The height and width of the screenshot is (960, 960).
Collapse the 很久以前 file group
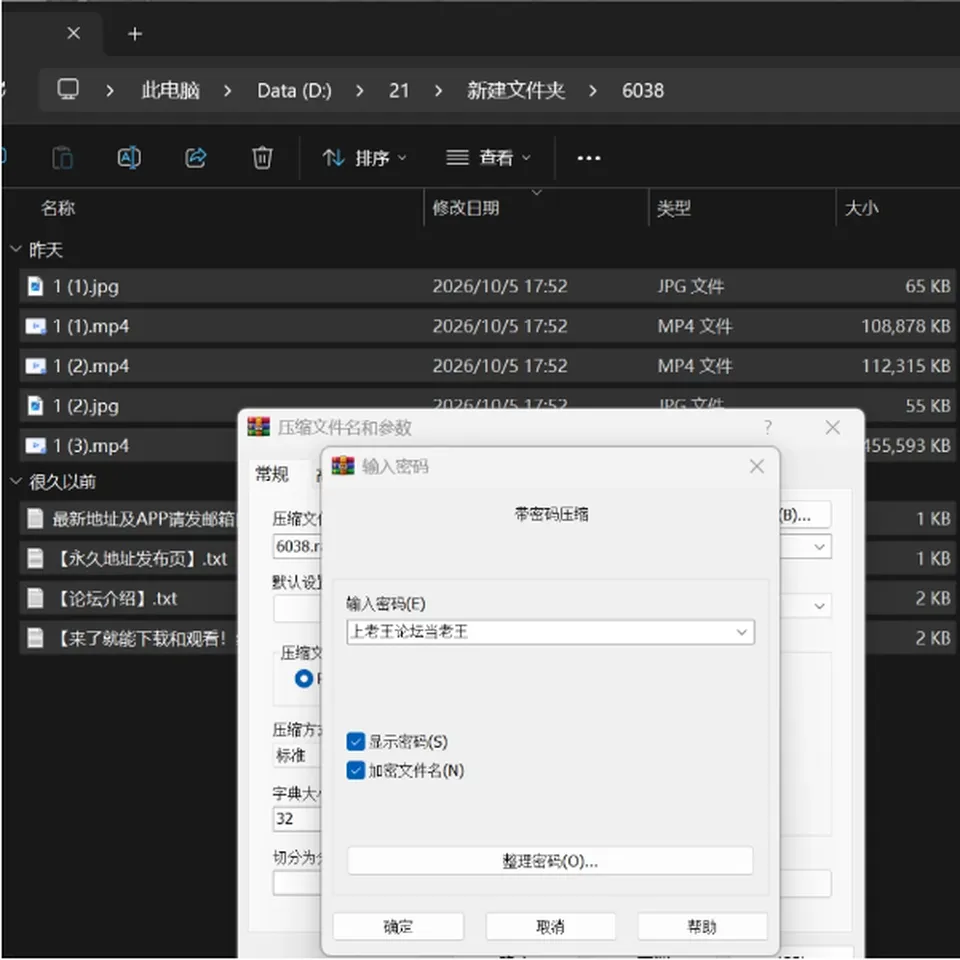coord(17,481)
